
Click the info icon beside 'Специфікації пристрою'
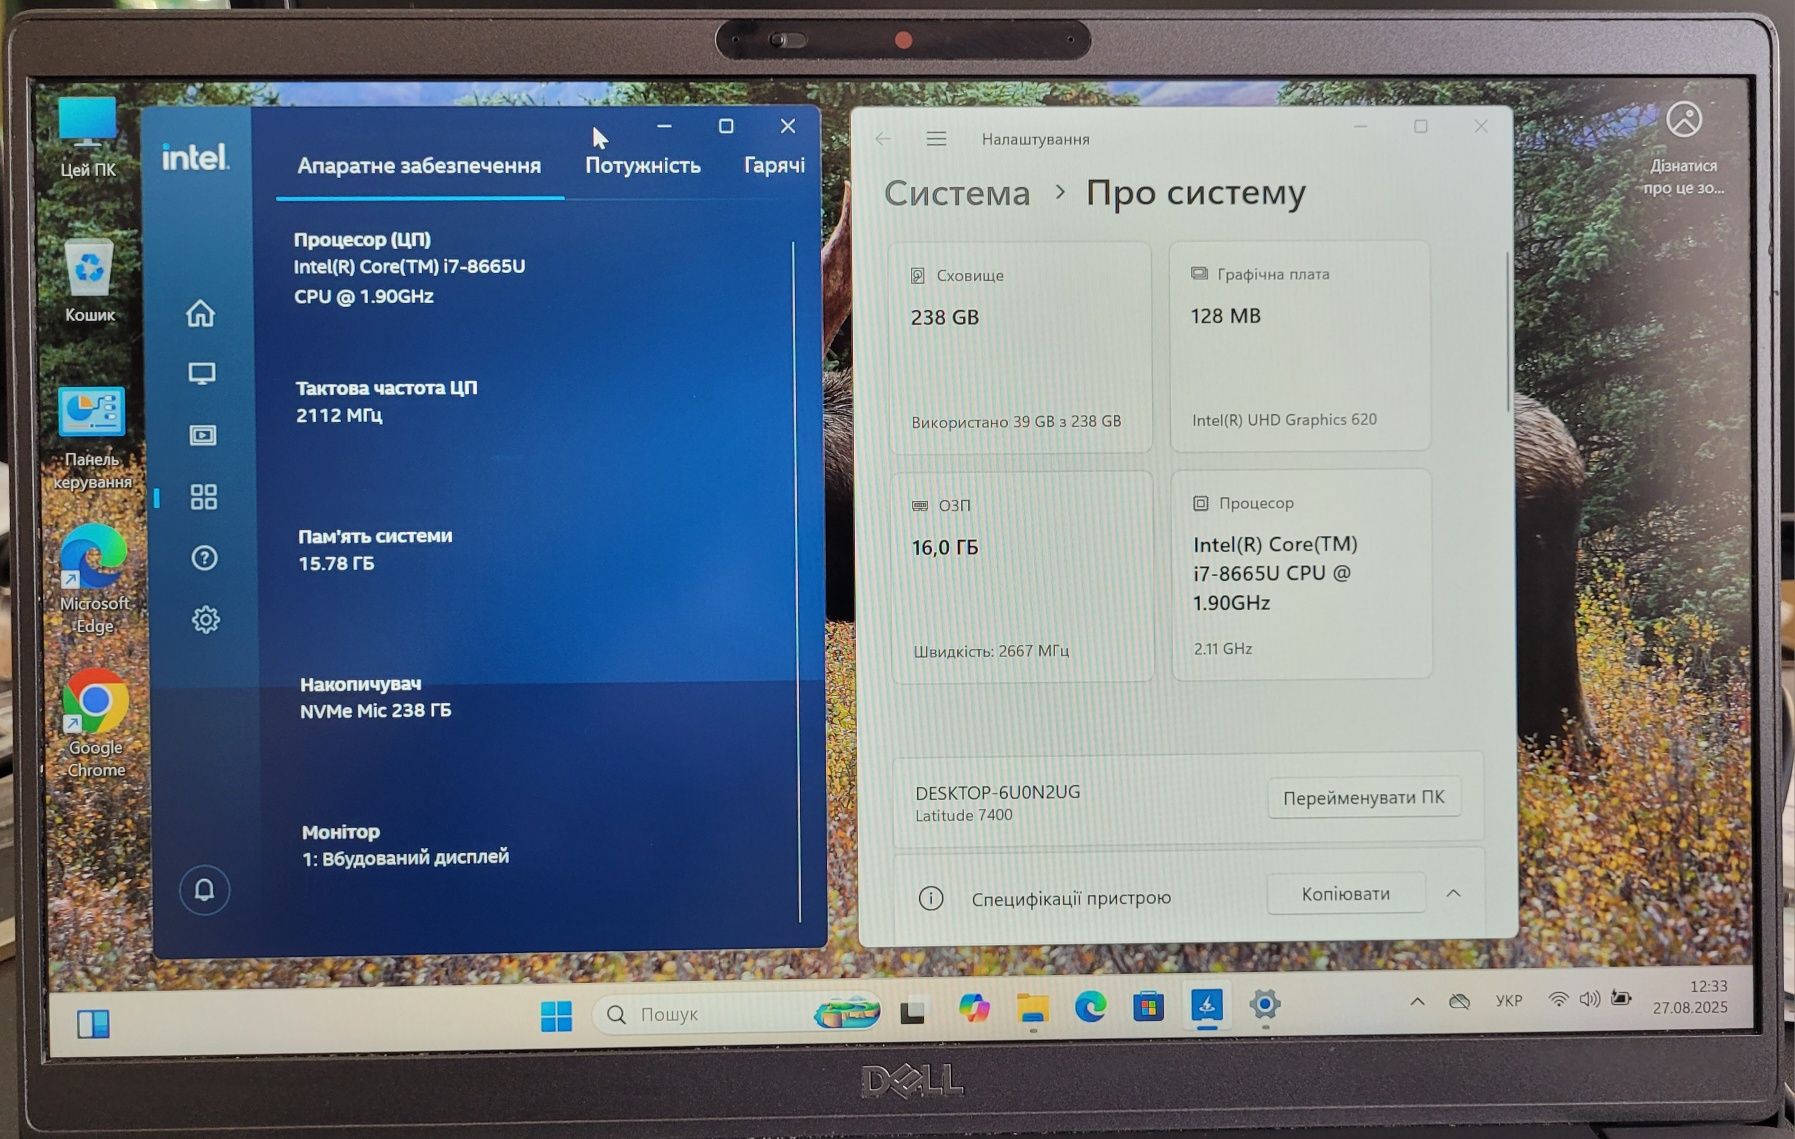[931, 898]
